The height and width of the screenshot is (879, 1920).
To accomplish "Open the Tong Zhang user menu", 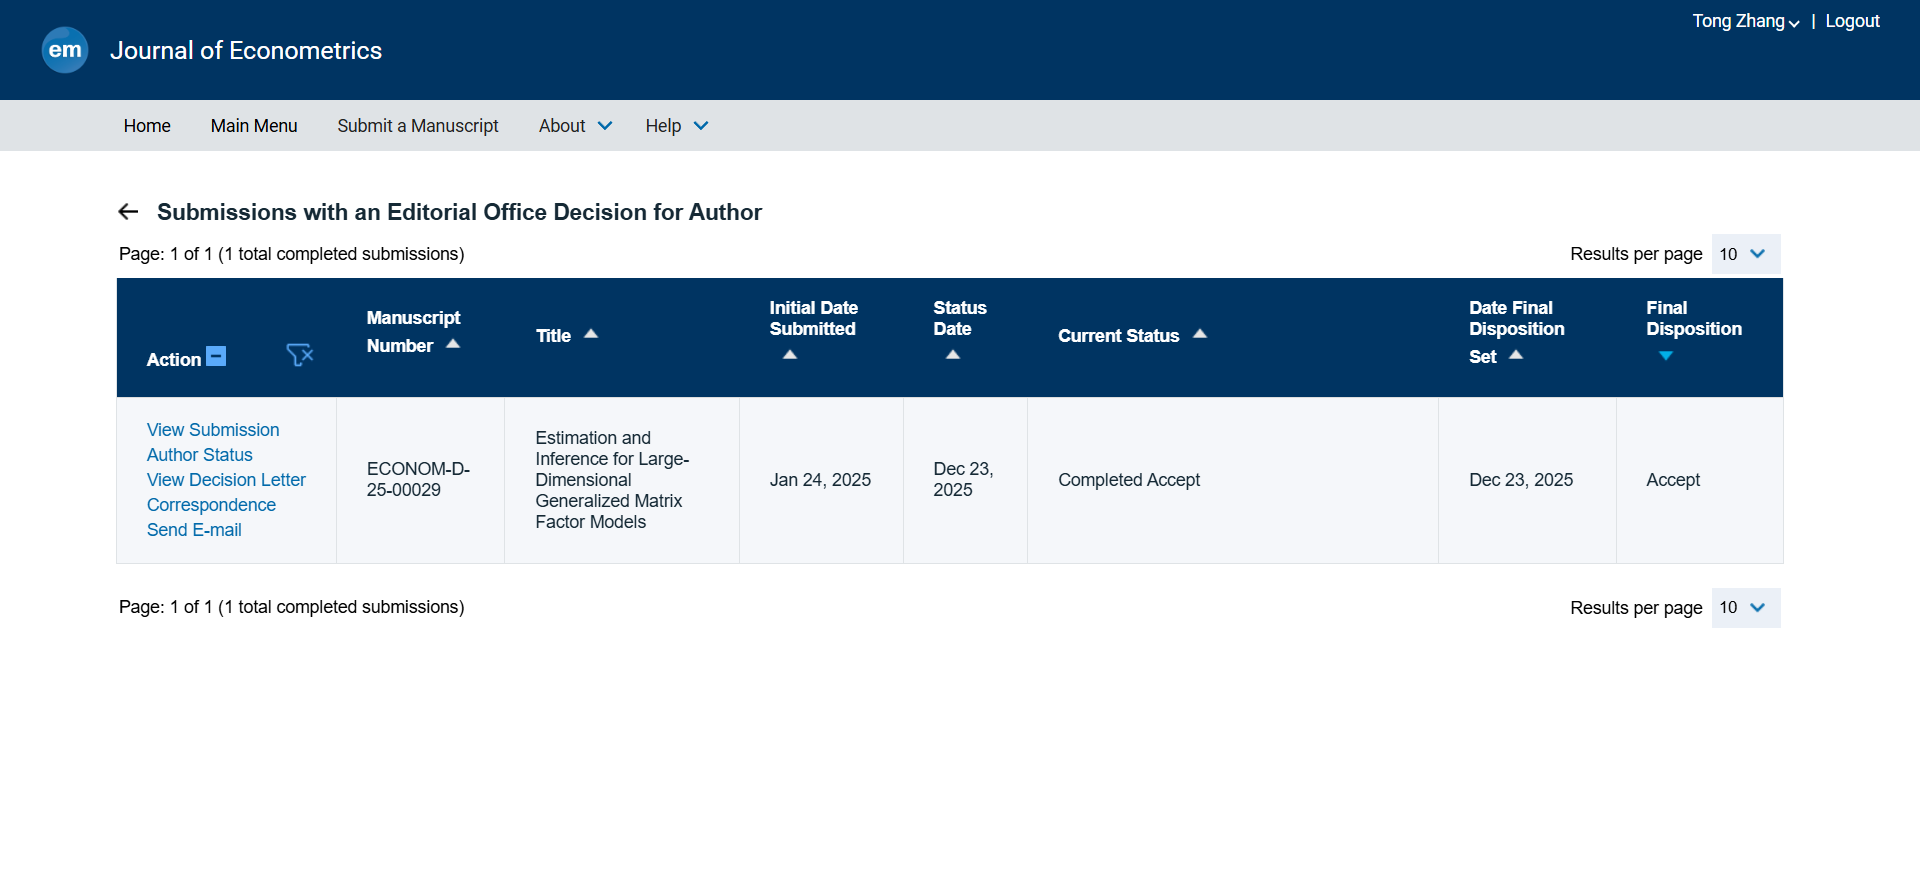I will tap(1745, 21).
